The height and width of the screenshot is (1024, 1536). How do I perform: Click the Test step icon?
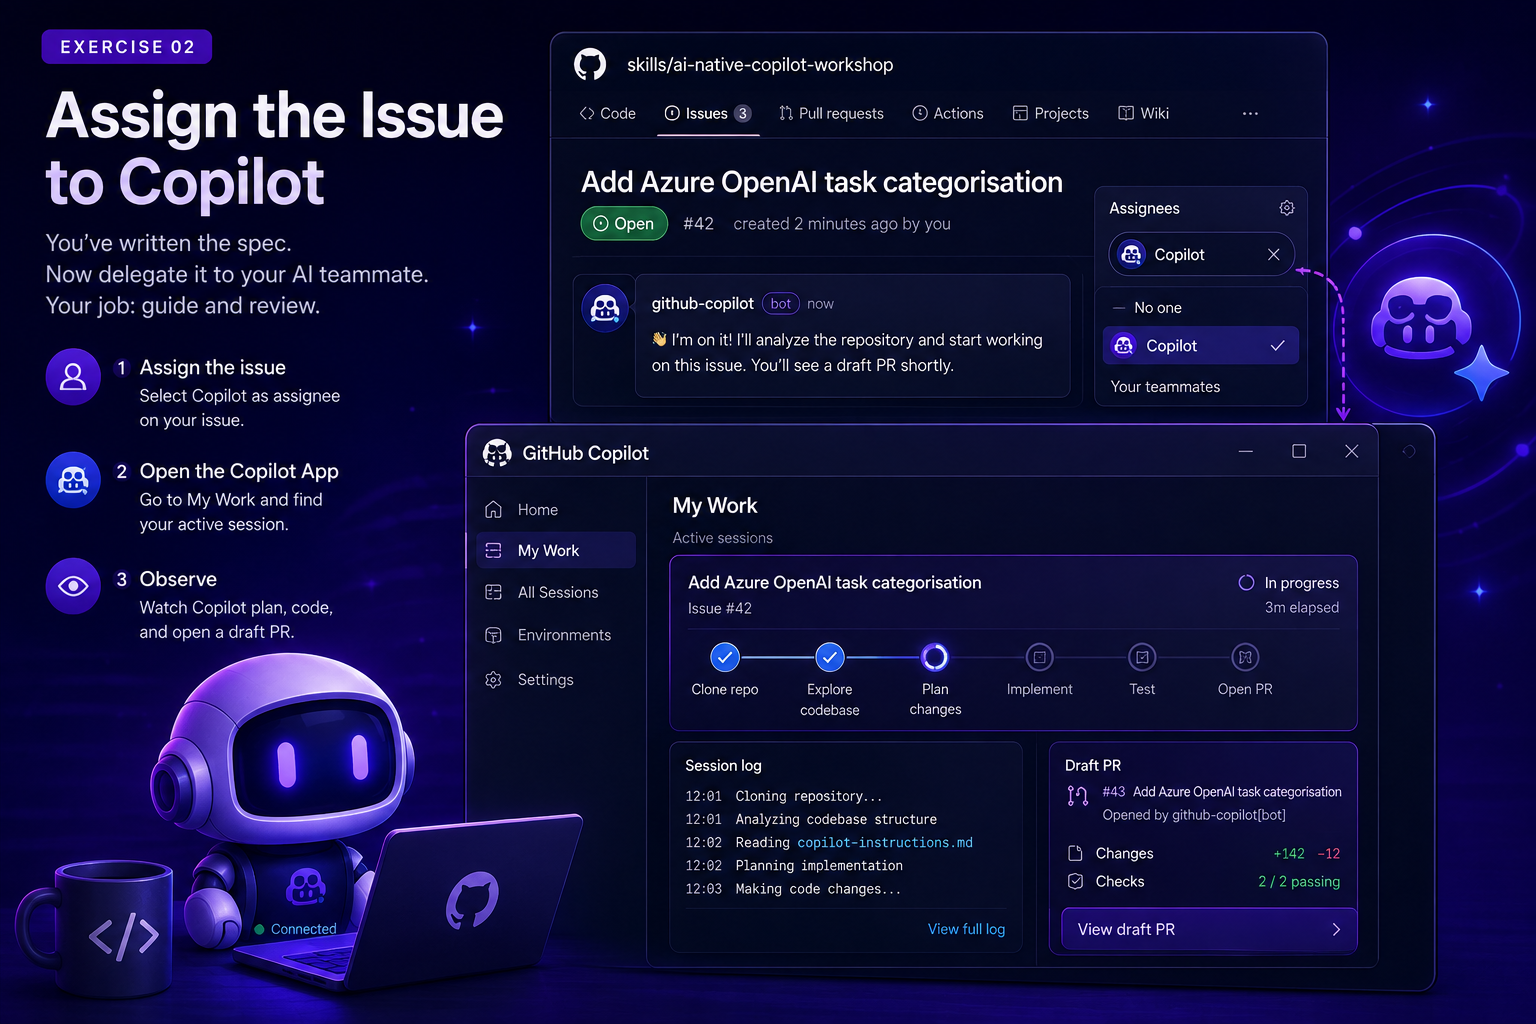click(1142, 657)
